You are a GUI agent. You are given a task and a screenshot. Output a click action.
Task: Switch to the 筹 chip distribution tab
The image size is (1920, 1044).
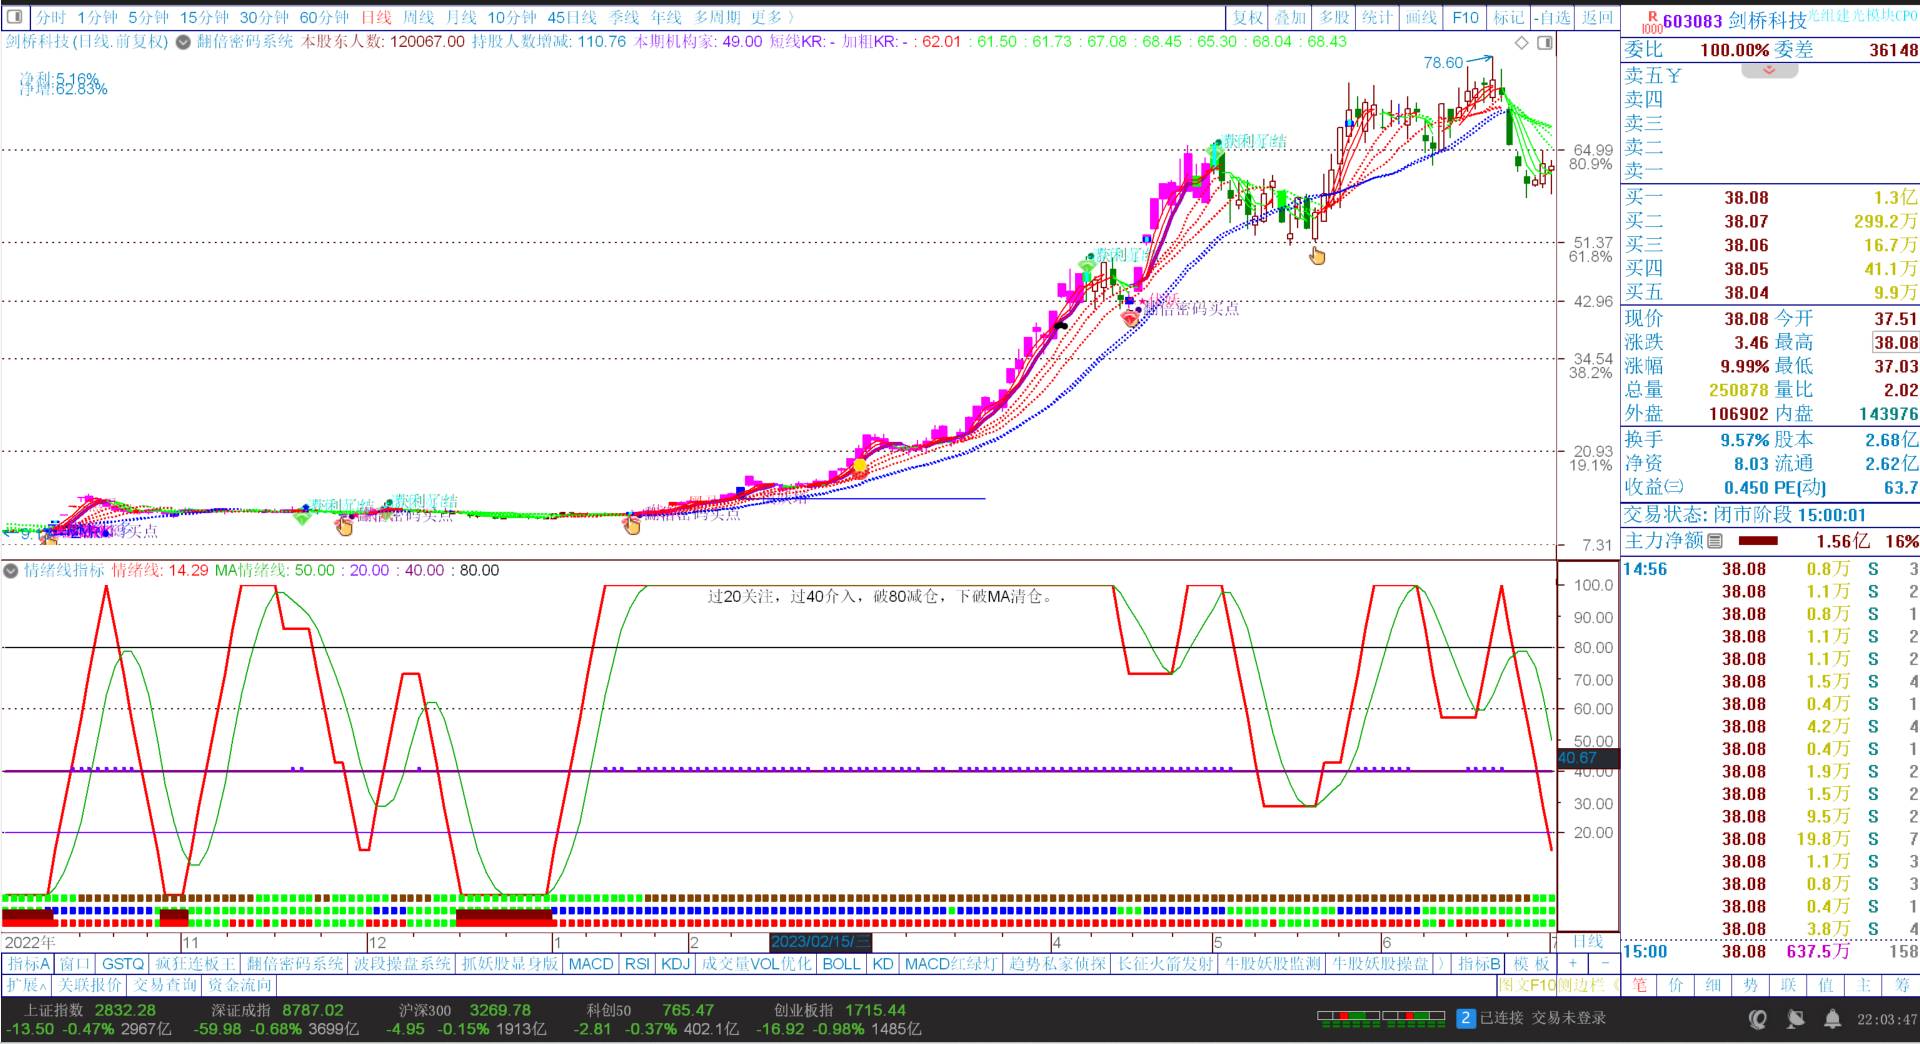(x=1901, y=985)
